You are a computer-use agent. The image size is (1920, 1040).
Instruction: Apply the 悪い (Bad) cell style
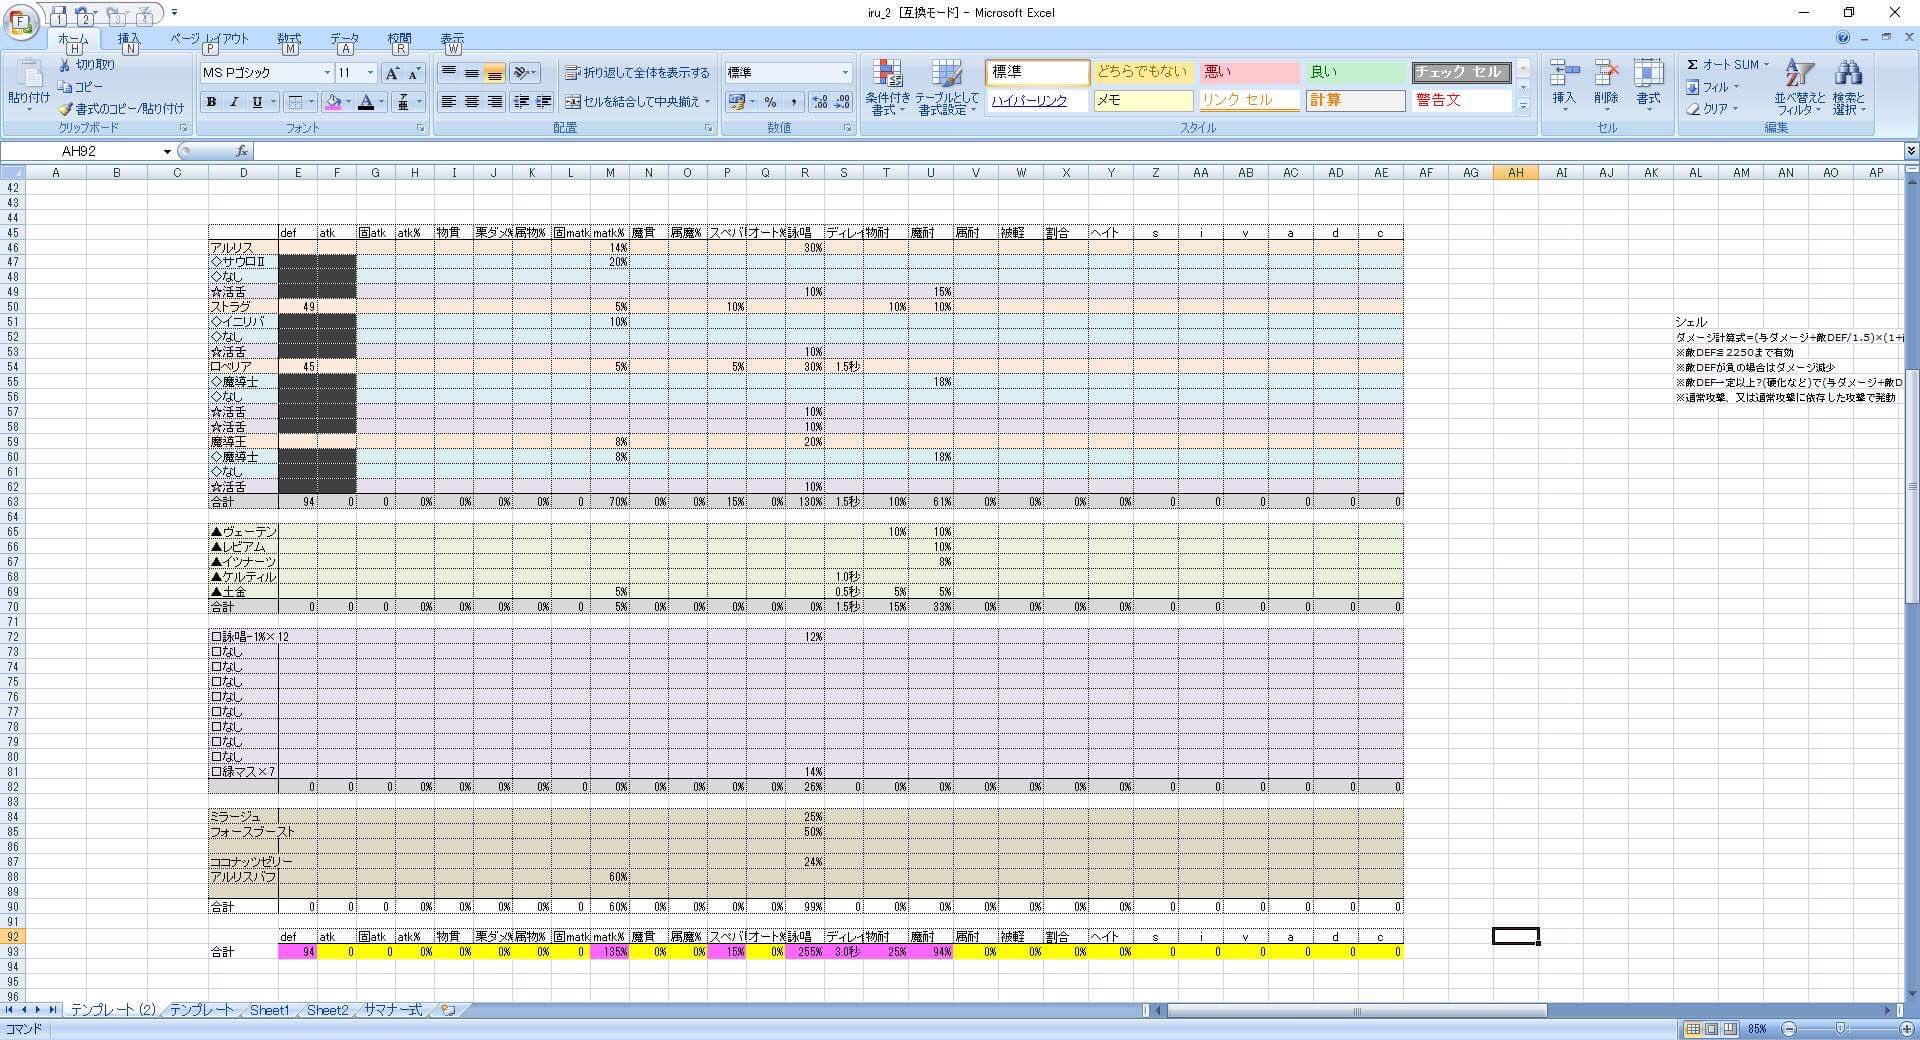[x=1247, y=72]
